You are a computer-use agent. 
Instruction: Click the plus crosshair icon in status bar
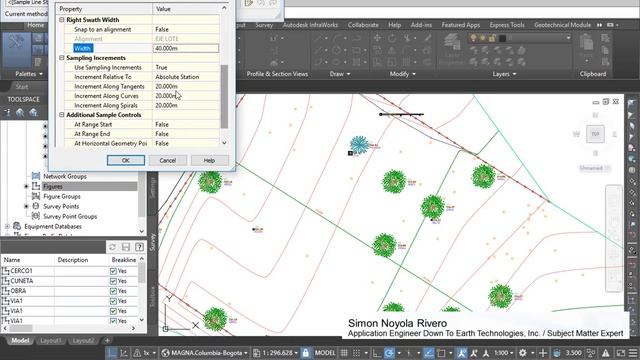pyautogui.click(x=543, y=353)
